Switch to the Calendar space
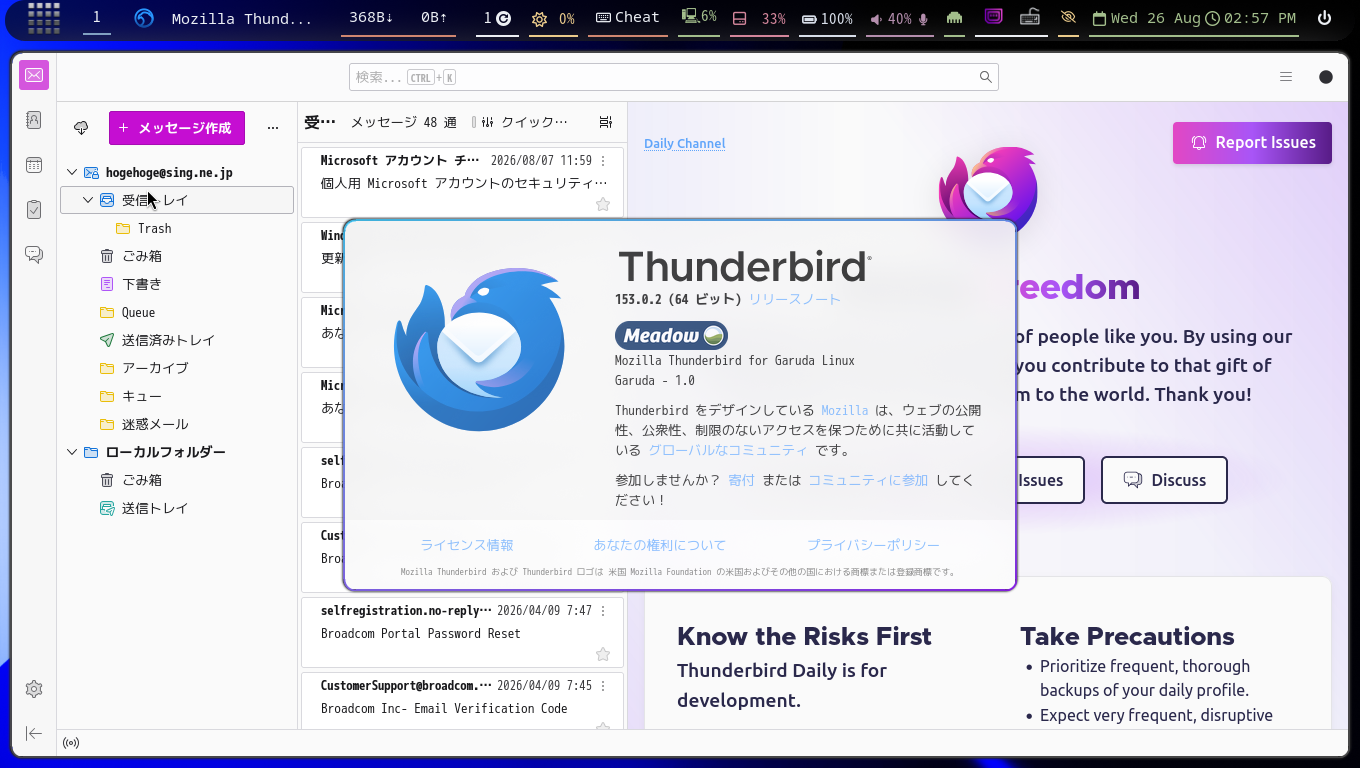The height and width of the screenshot is (768, 1360). 34,165
